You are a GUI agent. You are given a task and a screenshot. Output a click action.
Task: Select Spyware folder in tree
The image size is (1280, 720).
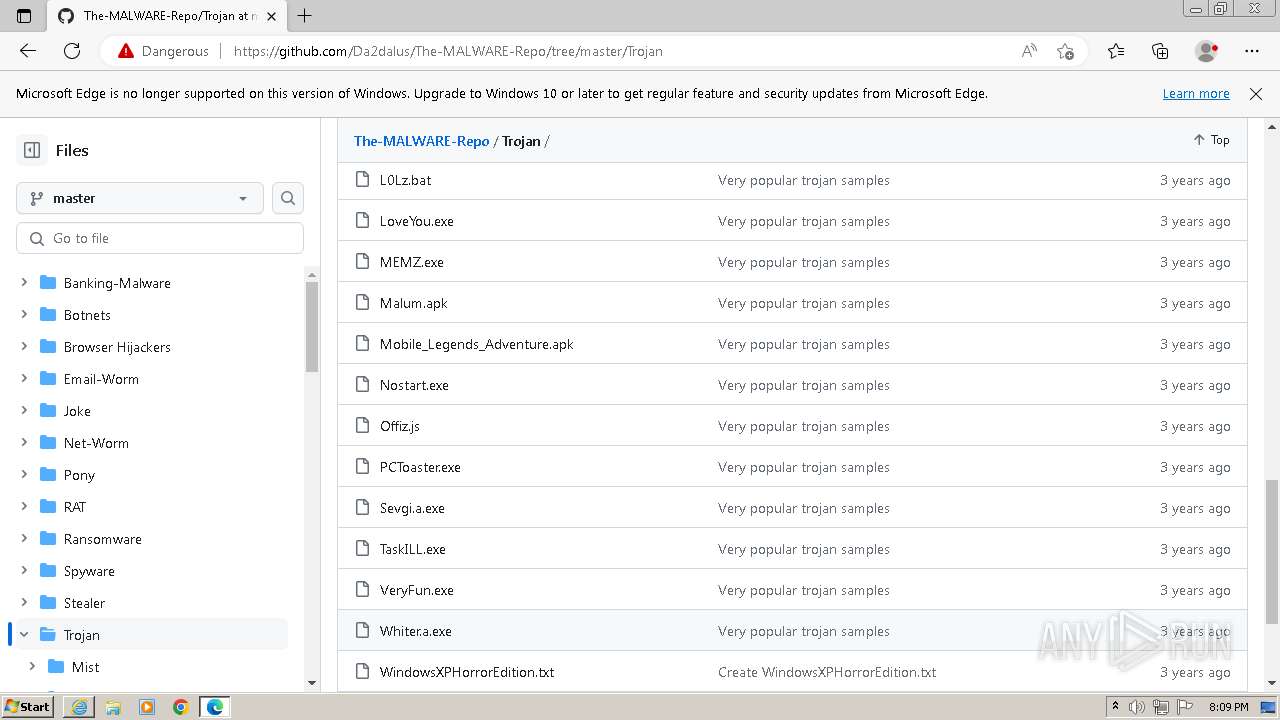(x=89, y=571)
